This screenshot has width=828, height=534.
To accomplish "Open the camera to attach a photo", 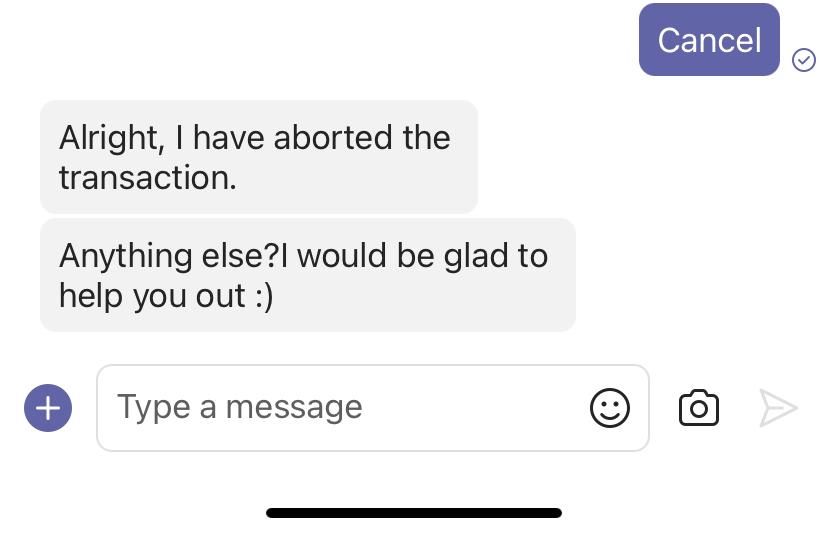I will 698,408.
